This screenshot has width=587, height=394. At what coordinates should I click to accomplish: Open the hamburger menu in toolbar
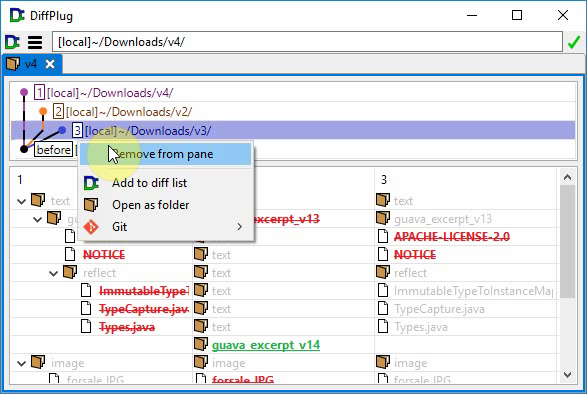tap(35, 42)
